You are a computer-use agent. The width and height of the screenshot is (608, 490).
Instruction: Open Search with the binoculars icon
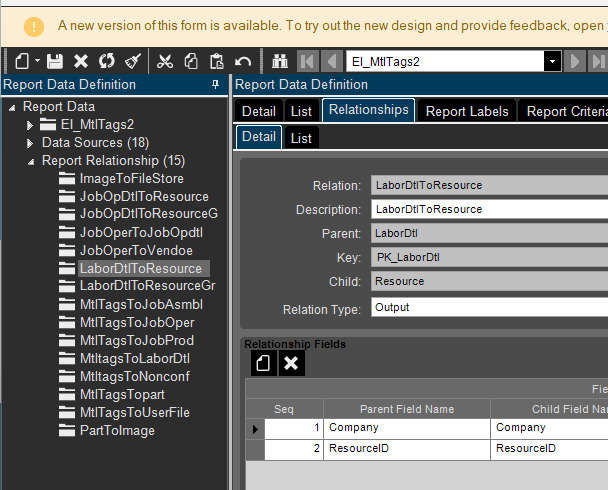coord(280,61)
